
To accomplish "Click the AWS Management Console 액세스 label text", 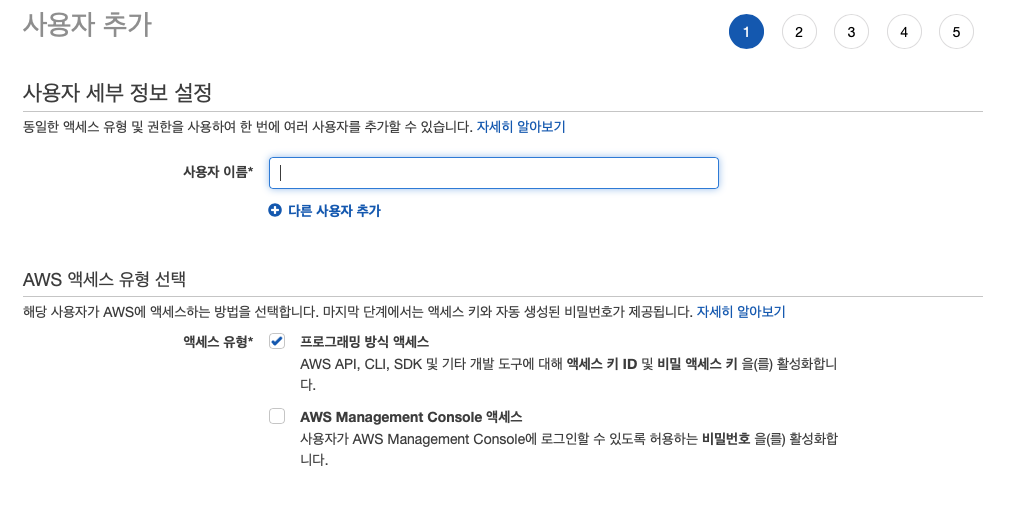I will (411, 417).
